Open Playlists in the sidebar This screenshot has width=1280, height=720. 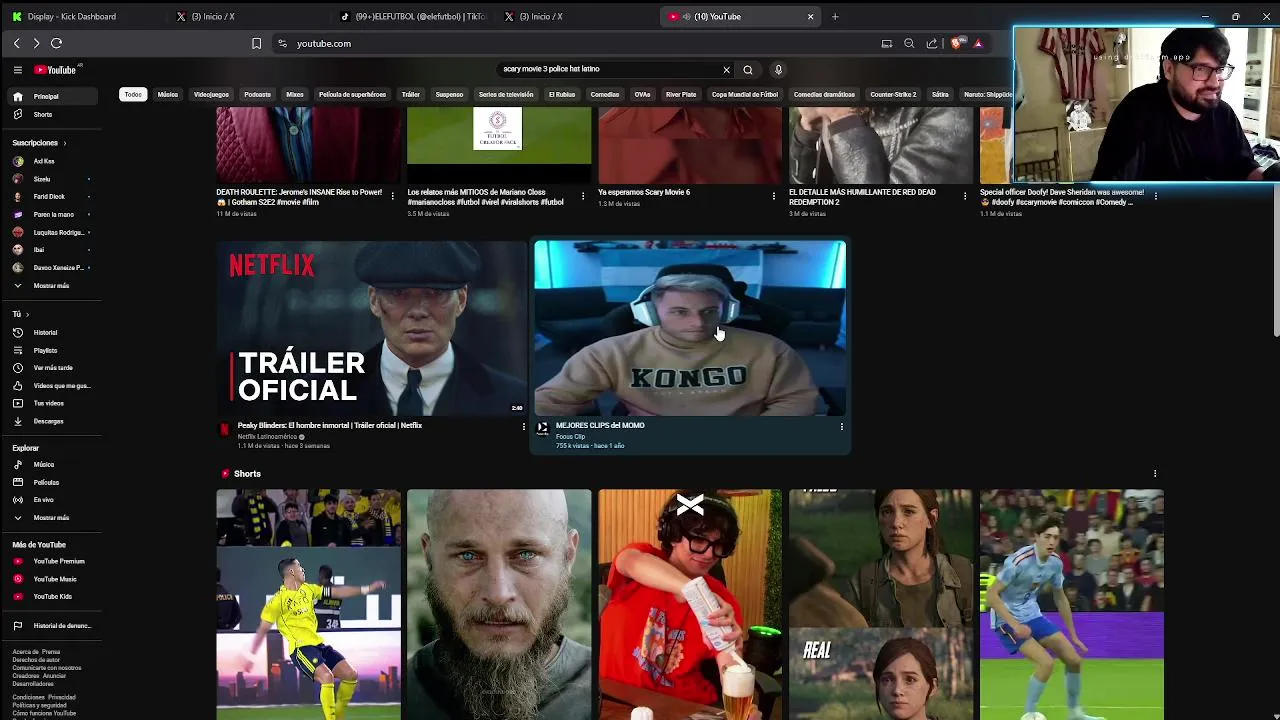point(55,350)
